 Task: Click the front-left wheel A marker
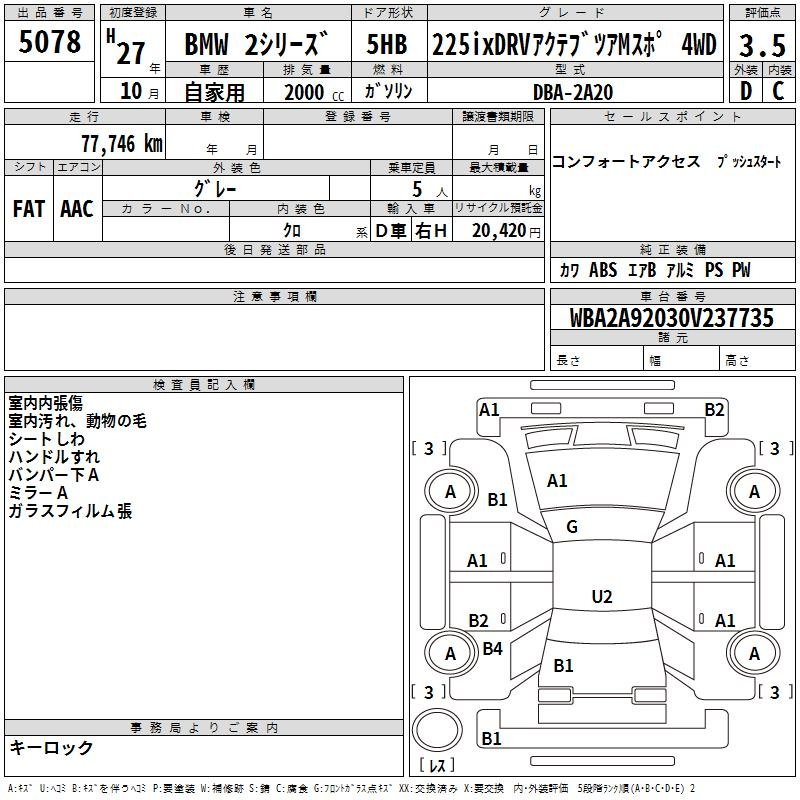(x=451, y=492)
